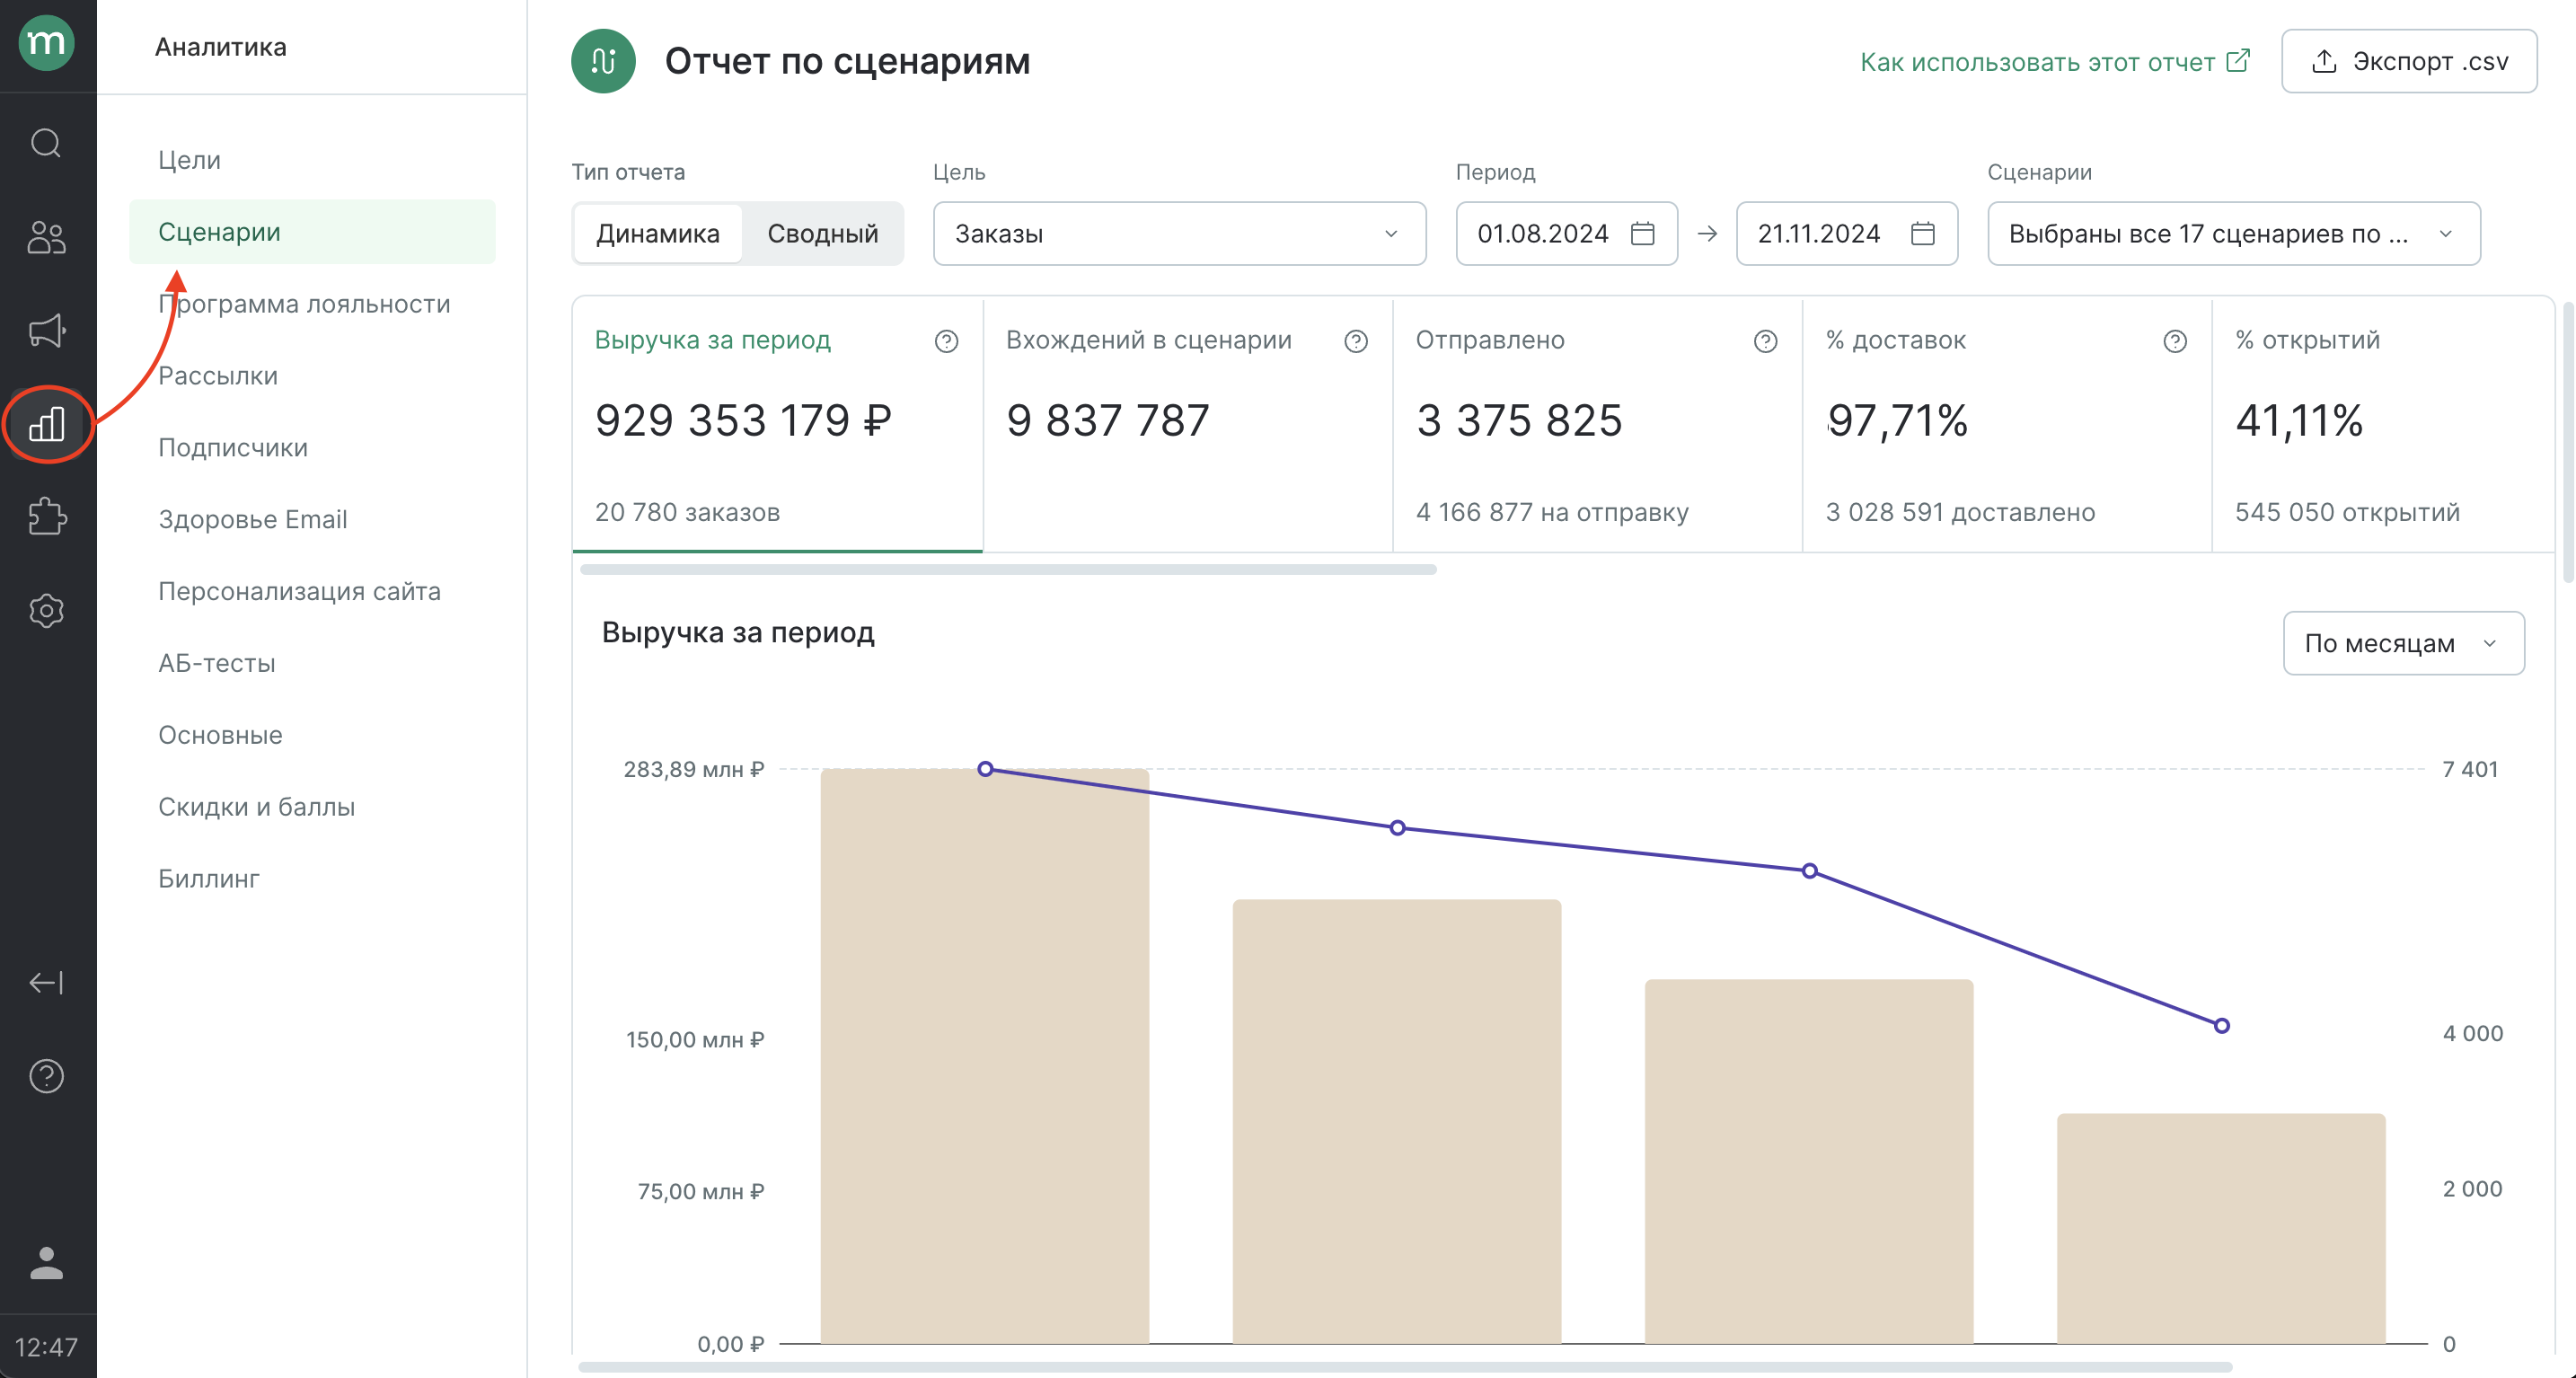Expand the Цель dropdown showing Заказы
2576x1378 pixels.
[x=1180, y=234]
